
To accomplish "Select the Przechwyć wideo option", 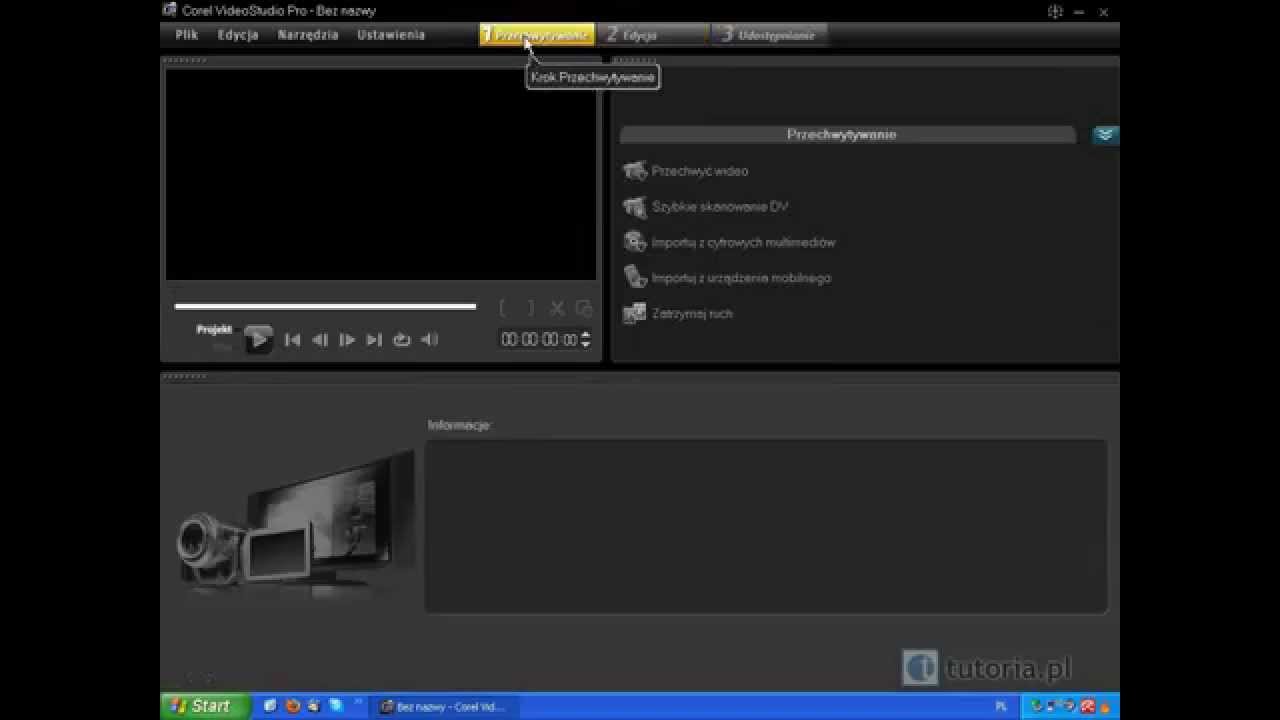I will [x=700, y=171].
